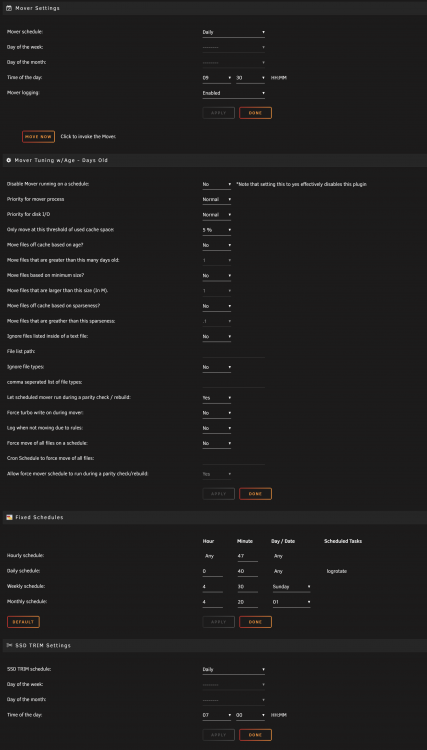
Task: Open mover run during parity check dropdown
Action: pyautogui.click(x=217, y=398)
